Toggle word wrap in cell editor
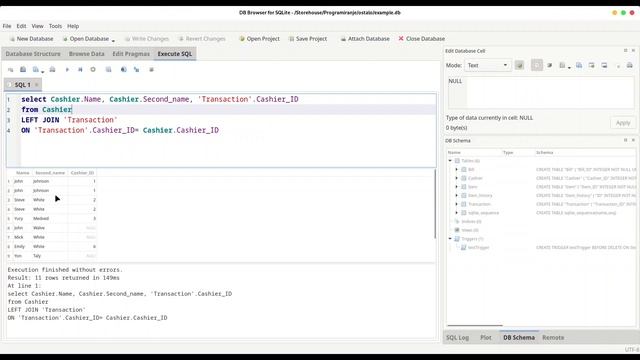 click(537, 65)
